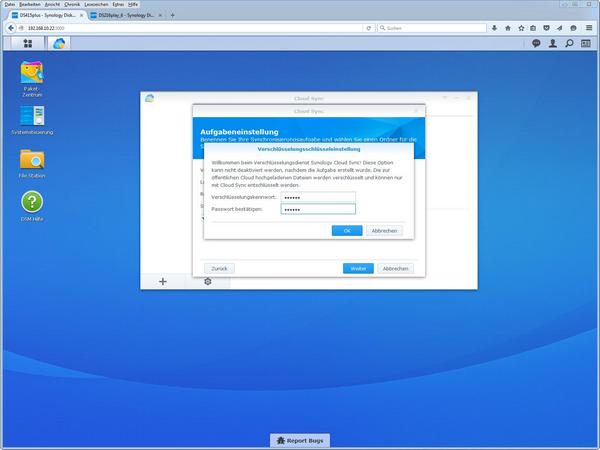600x450 pixels.
Task: Click the Pocket icon in Firefox toolbar
Action: pyautogui.click(x=546, y=28)
